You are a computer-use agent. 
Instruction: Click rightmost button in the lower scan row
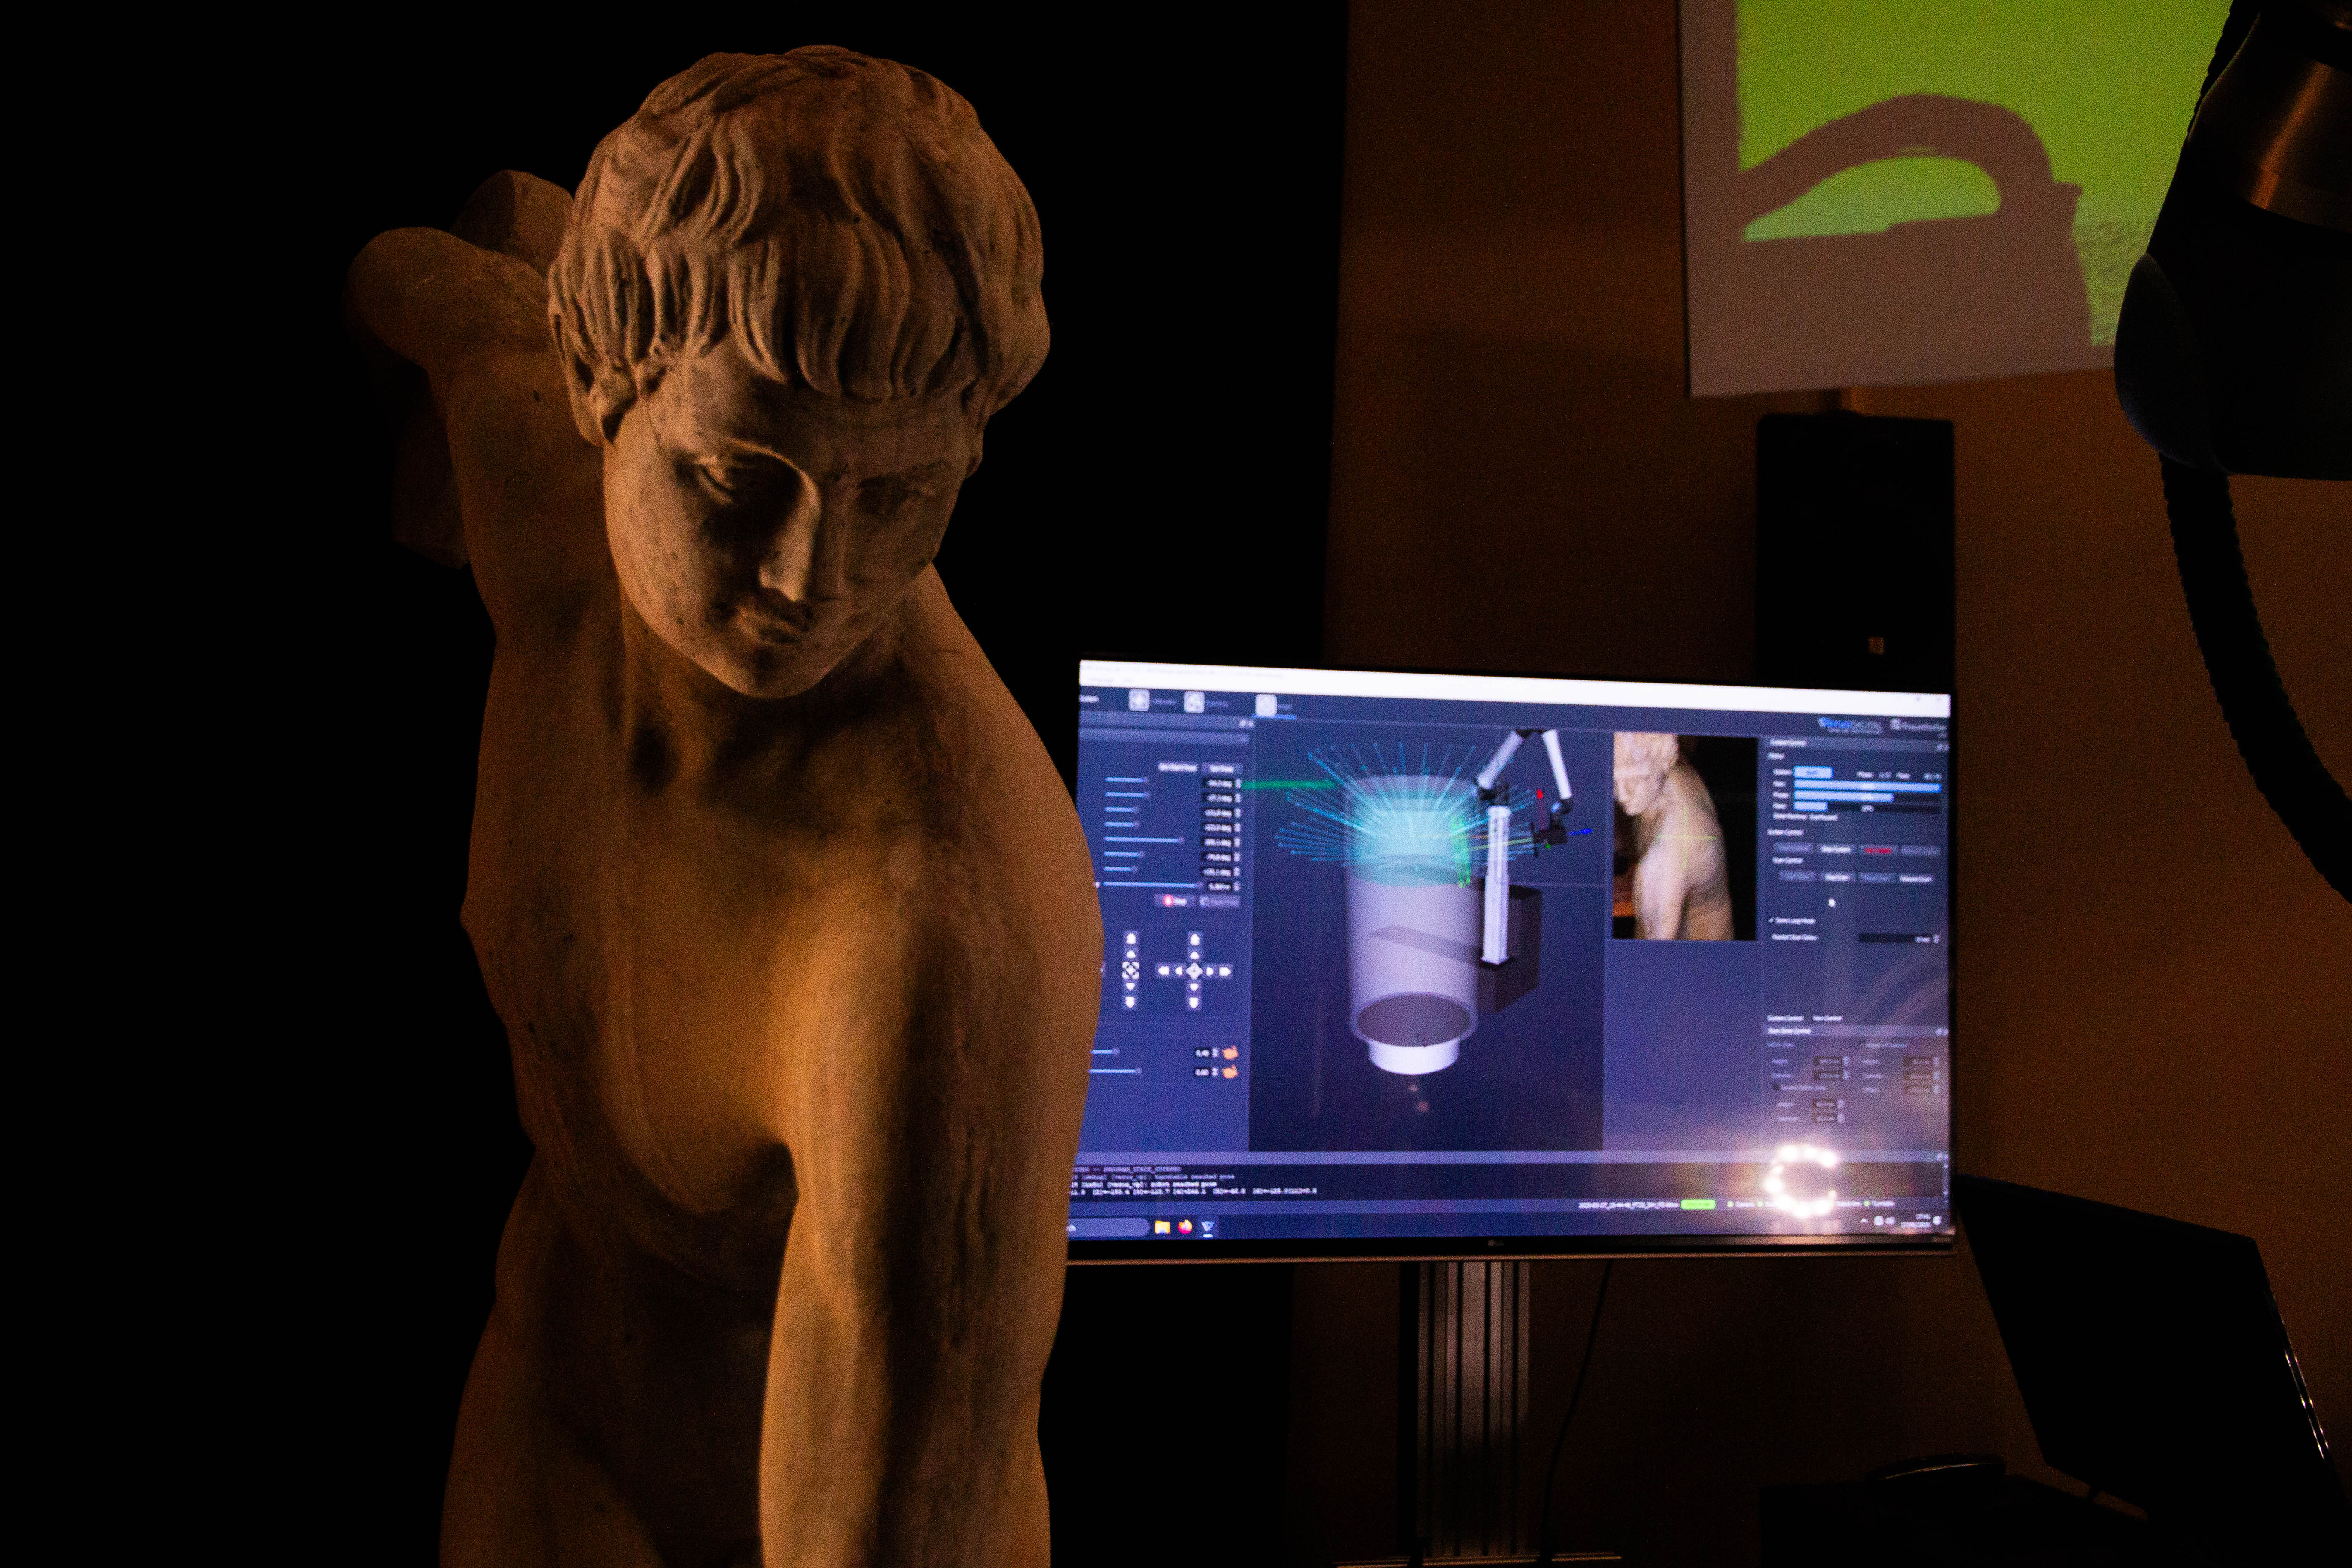pos(1916,878)
